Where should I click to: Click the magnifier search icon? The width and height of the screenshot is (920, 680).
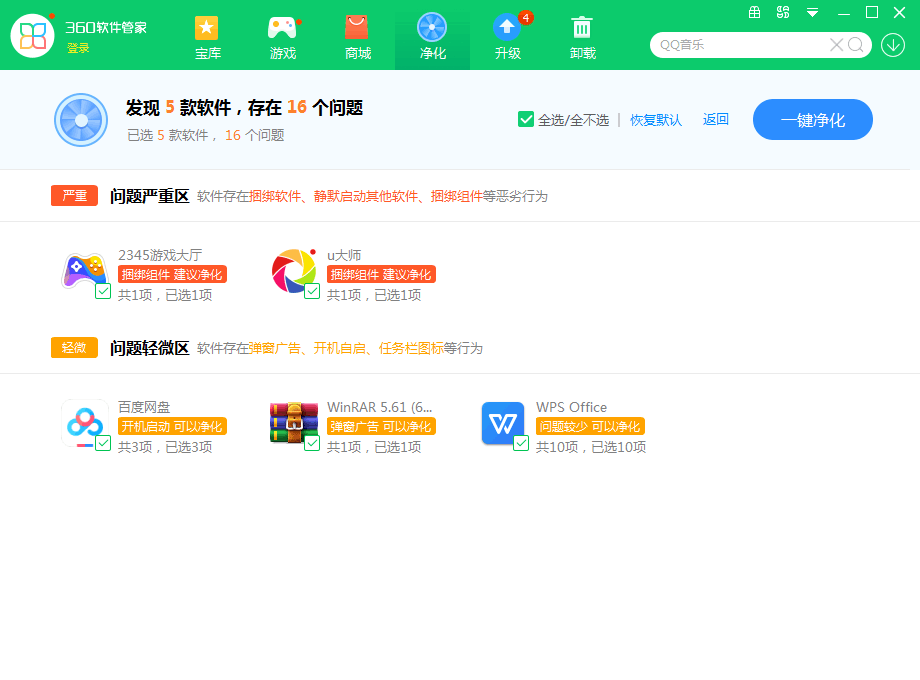click(856, 45)
